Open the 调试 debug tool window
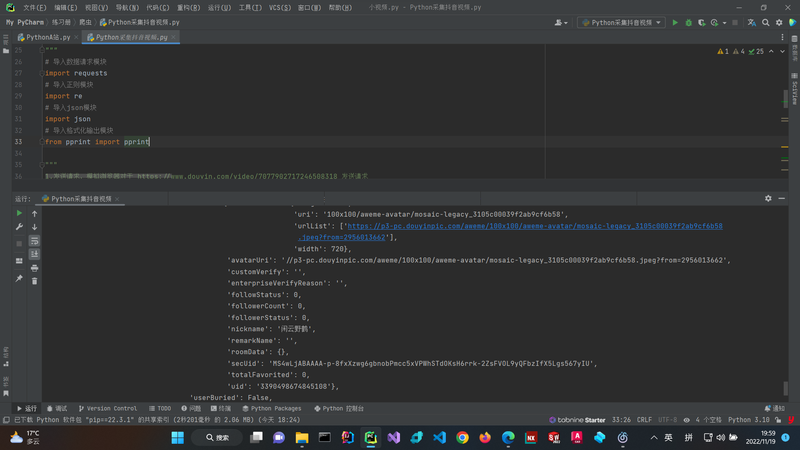The width and height of the screenshot is (800, 450). (57, 409)
